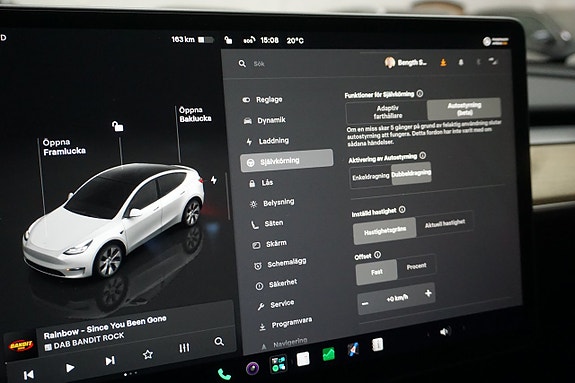Select Aktuell hastighet speed option
The image size is (575, 383).
point(445,223)
